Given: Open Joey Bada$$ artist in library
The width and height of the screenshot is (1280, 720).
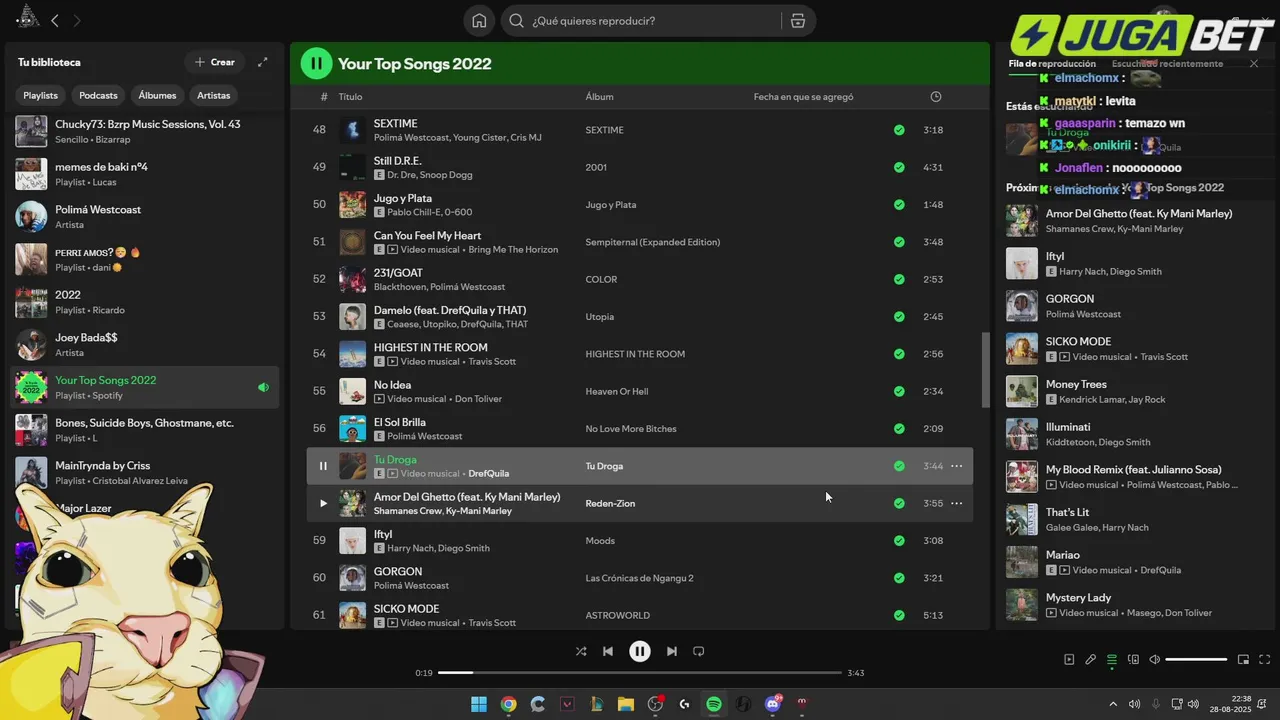Looking at the screenshot, I should coord(144,345).
